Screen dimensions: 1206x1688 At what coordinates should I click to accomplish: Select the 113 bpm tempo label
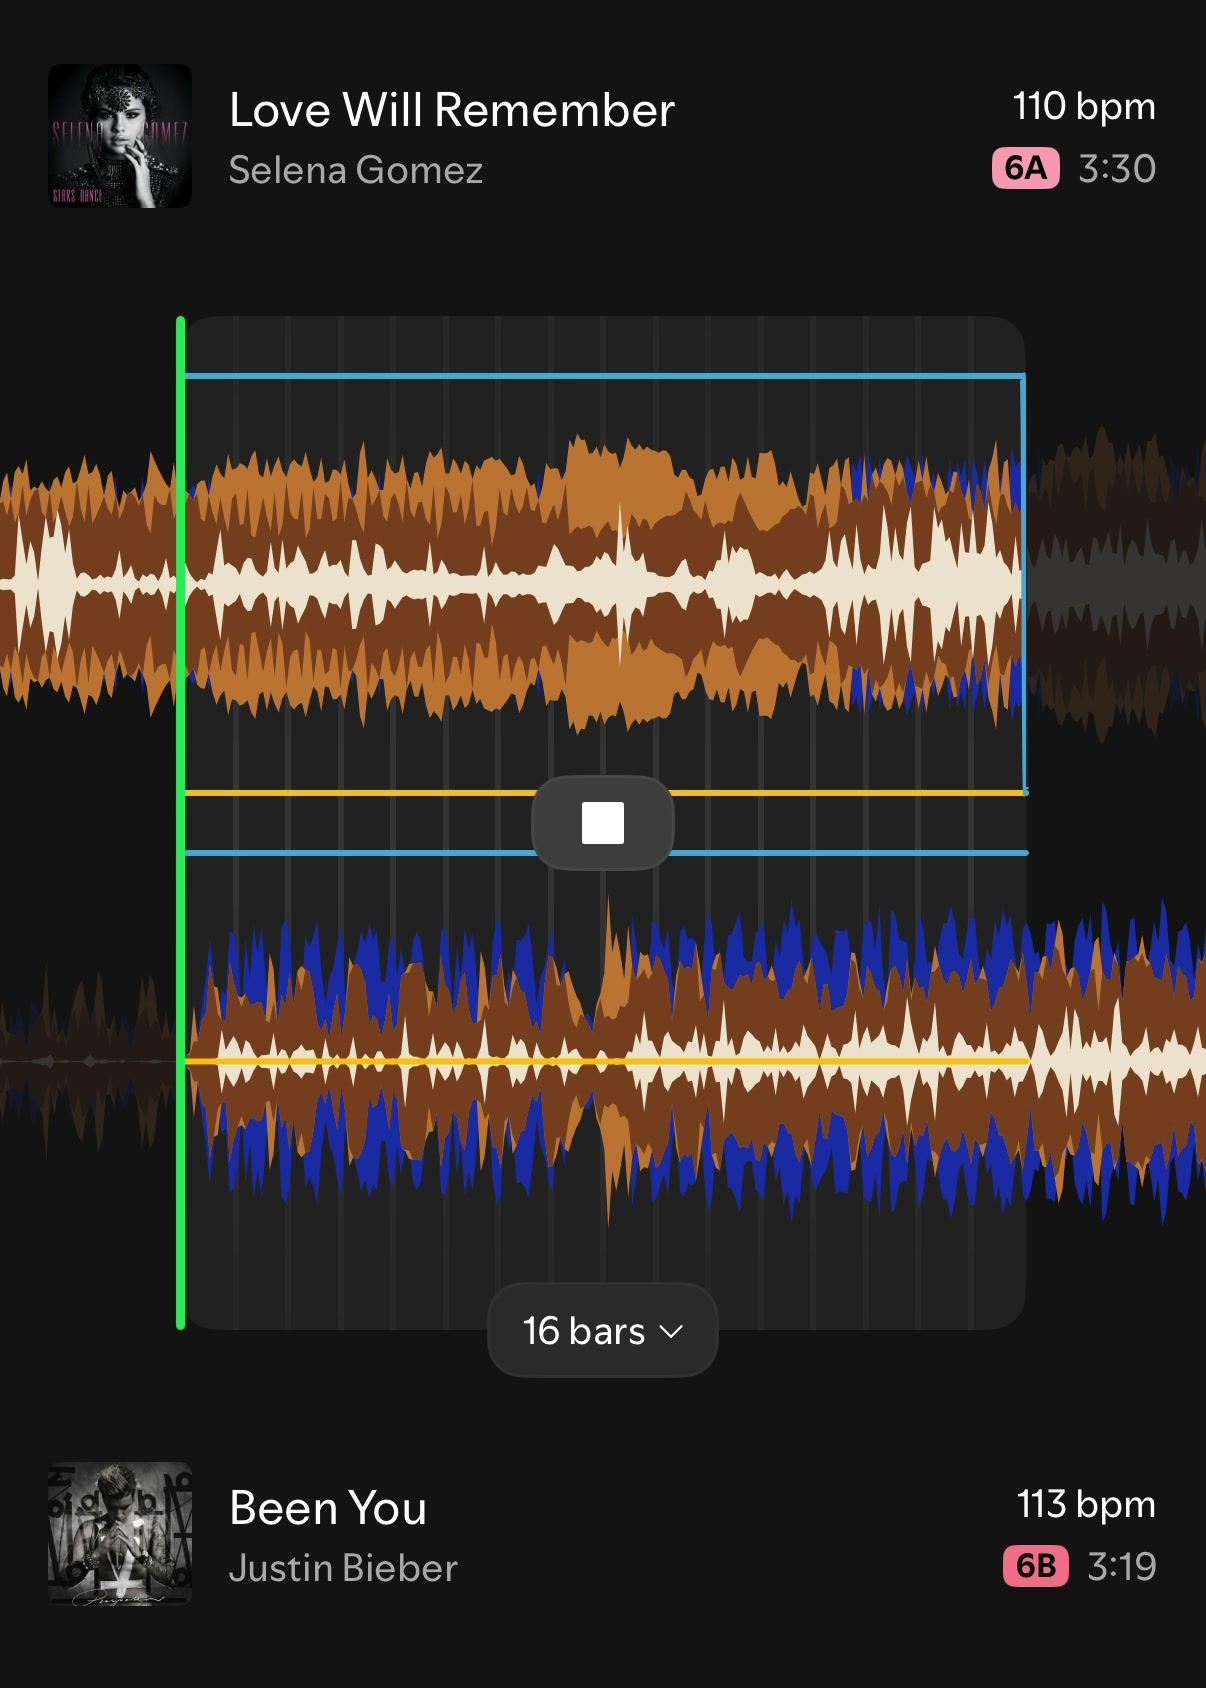[x=1086, y=1504]
